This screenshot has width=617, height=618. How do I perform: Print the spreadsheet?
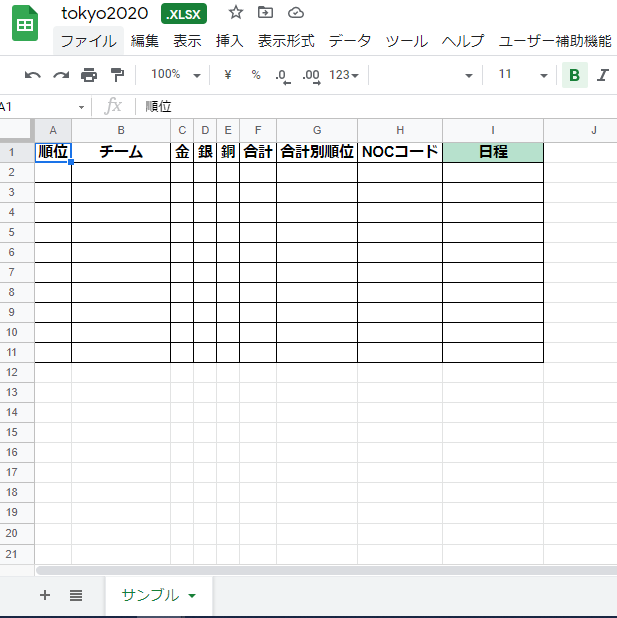(x=89, y=74)
